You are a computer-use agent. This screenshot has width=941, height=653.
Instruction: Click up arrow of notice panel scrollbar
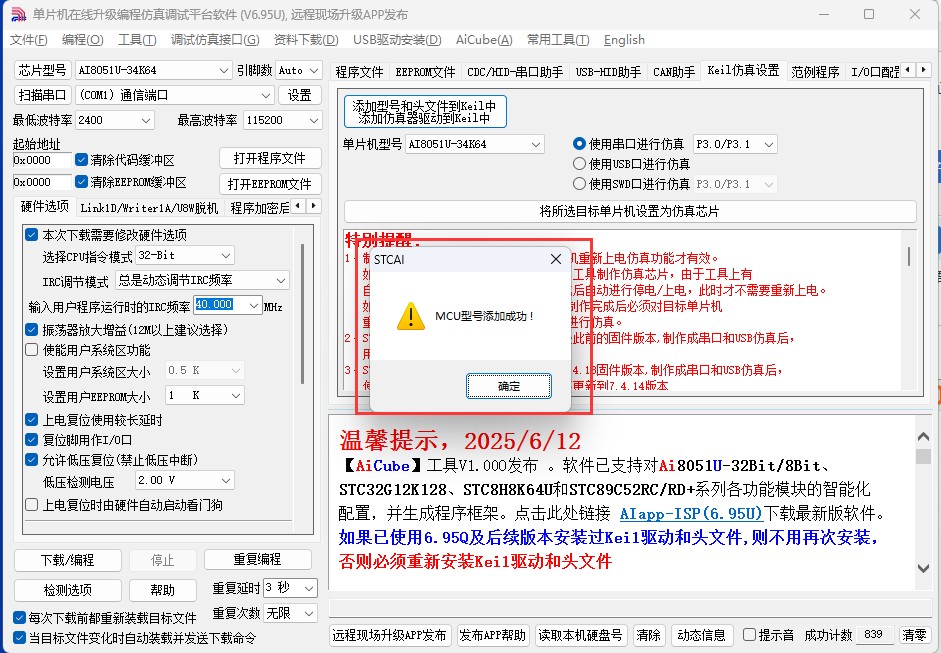(924, 437)
